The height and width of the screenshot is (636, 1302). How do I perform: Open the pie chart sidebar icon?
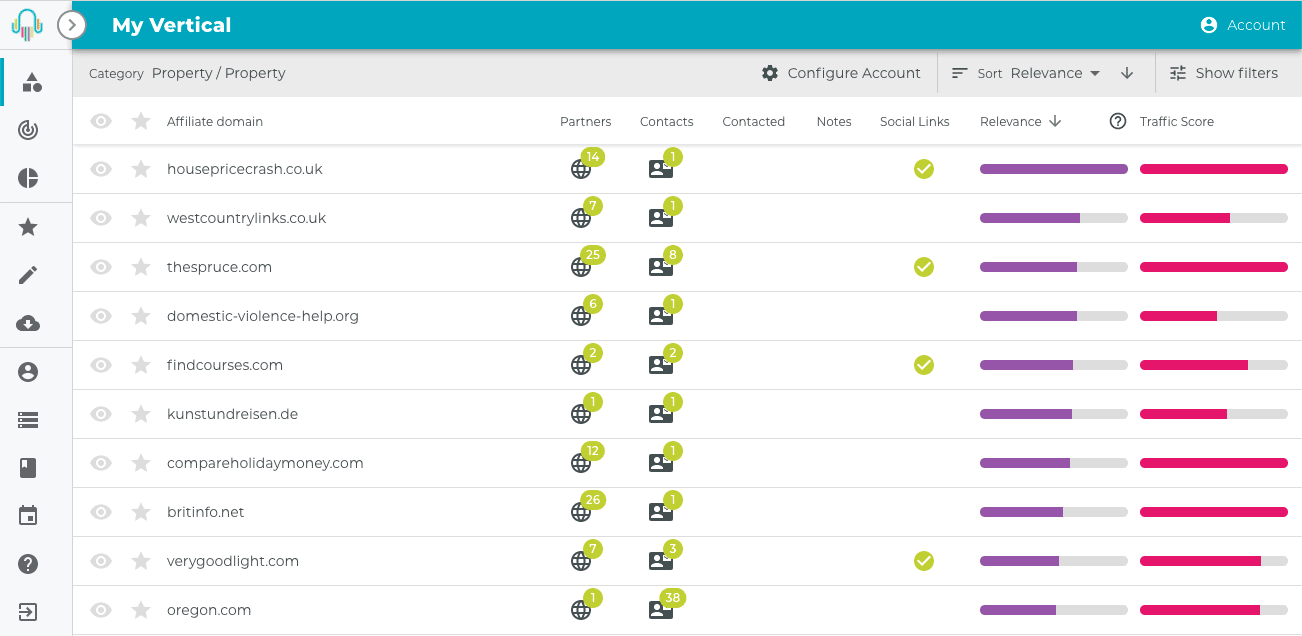click(28, 178)
